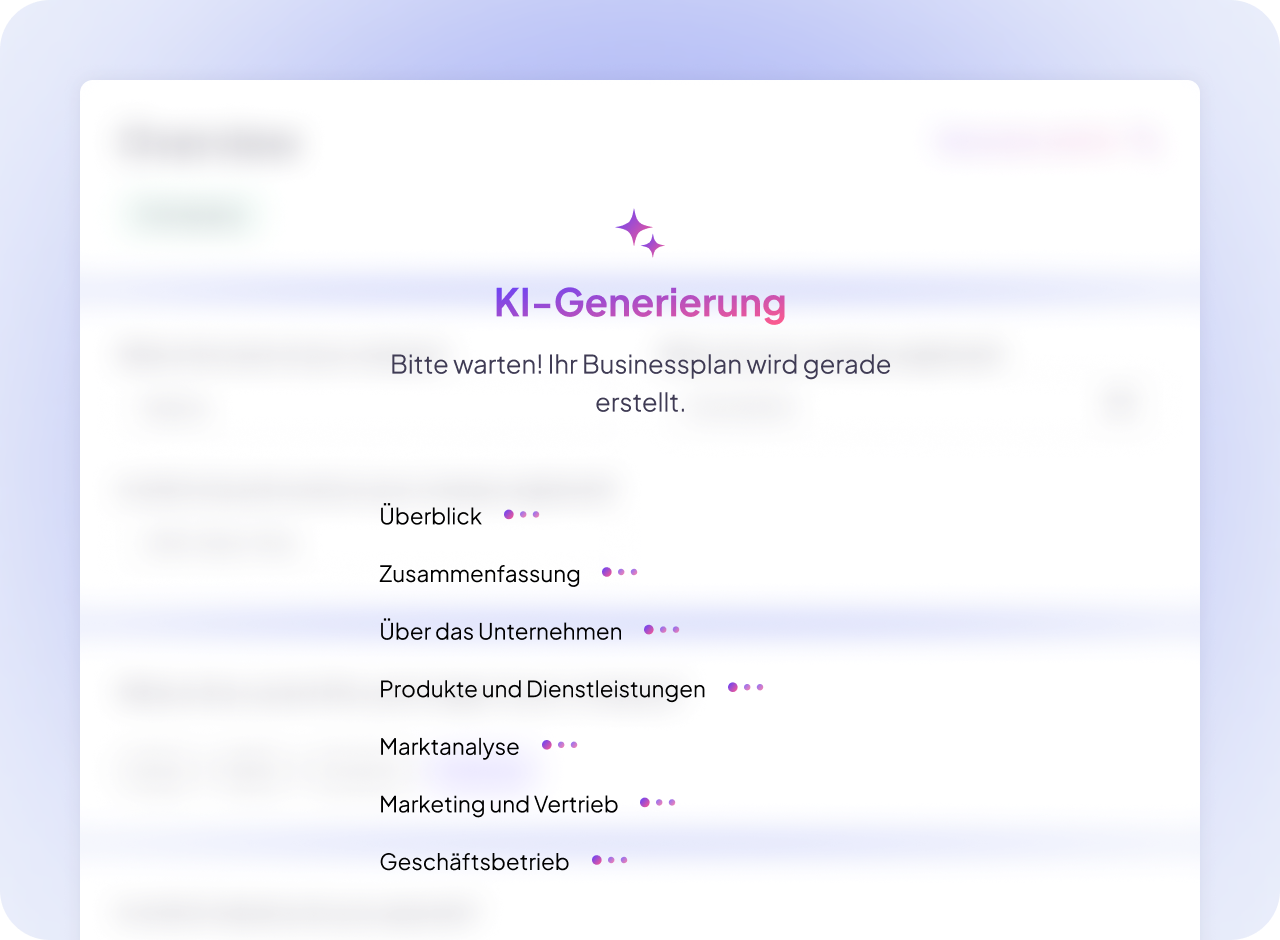Select Über das Unternehmen entry

501,632
